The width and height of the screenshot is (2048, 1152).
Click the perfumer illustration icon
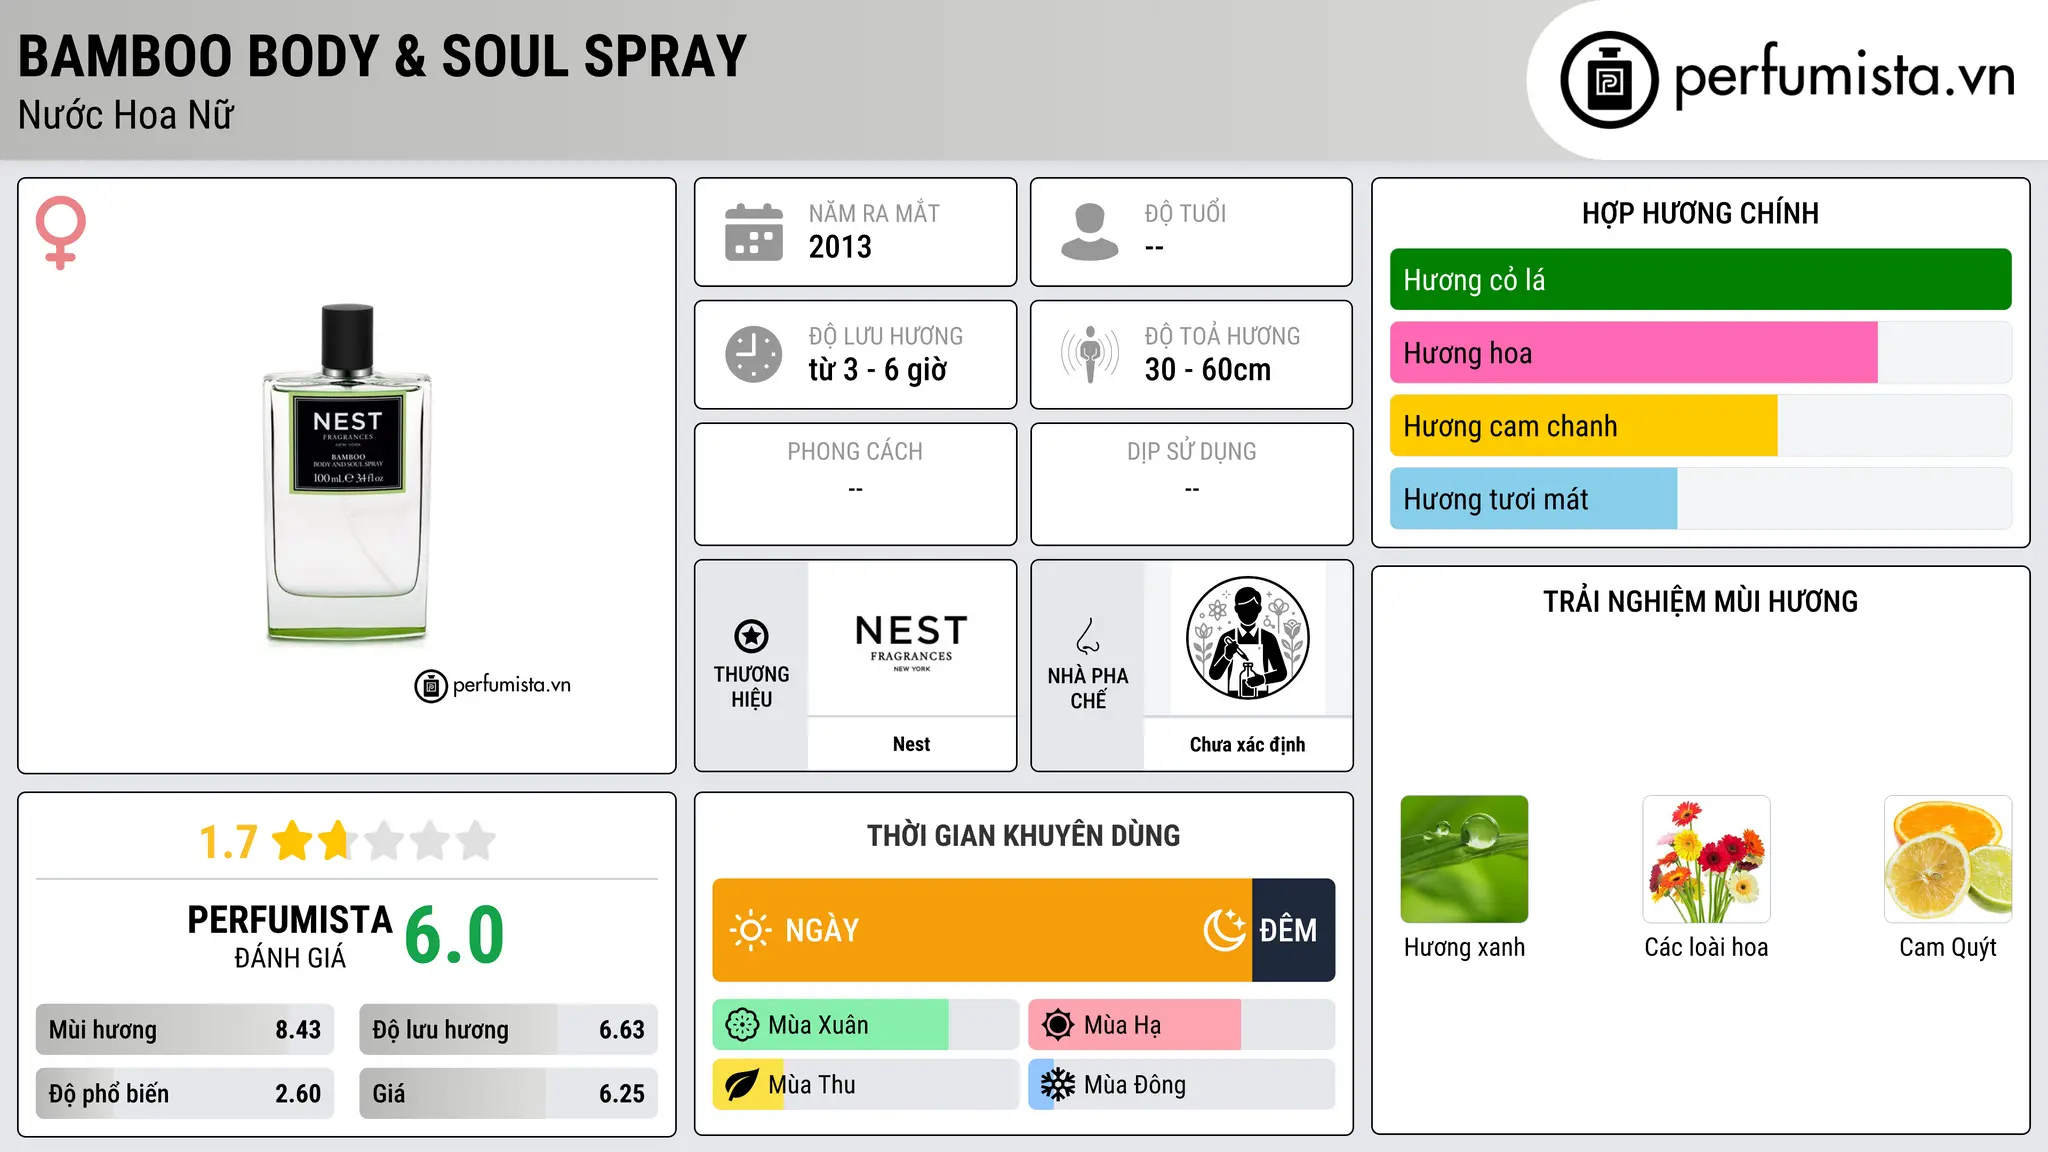tap(1247, 638)
